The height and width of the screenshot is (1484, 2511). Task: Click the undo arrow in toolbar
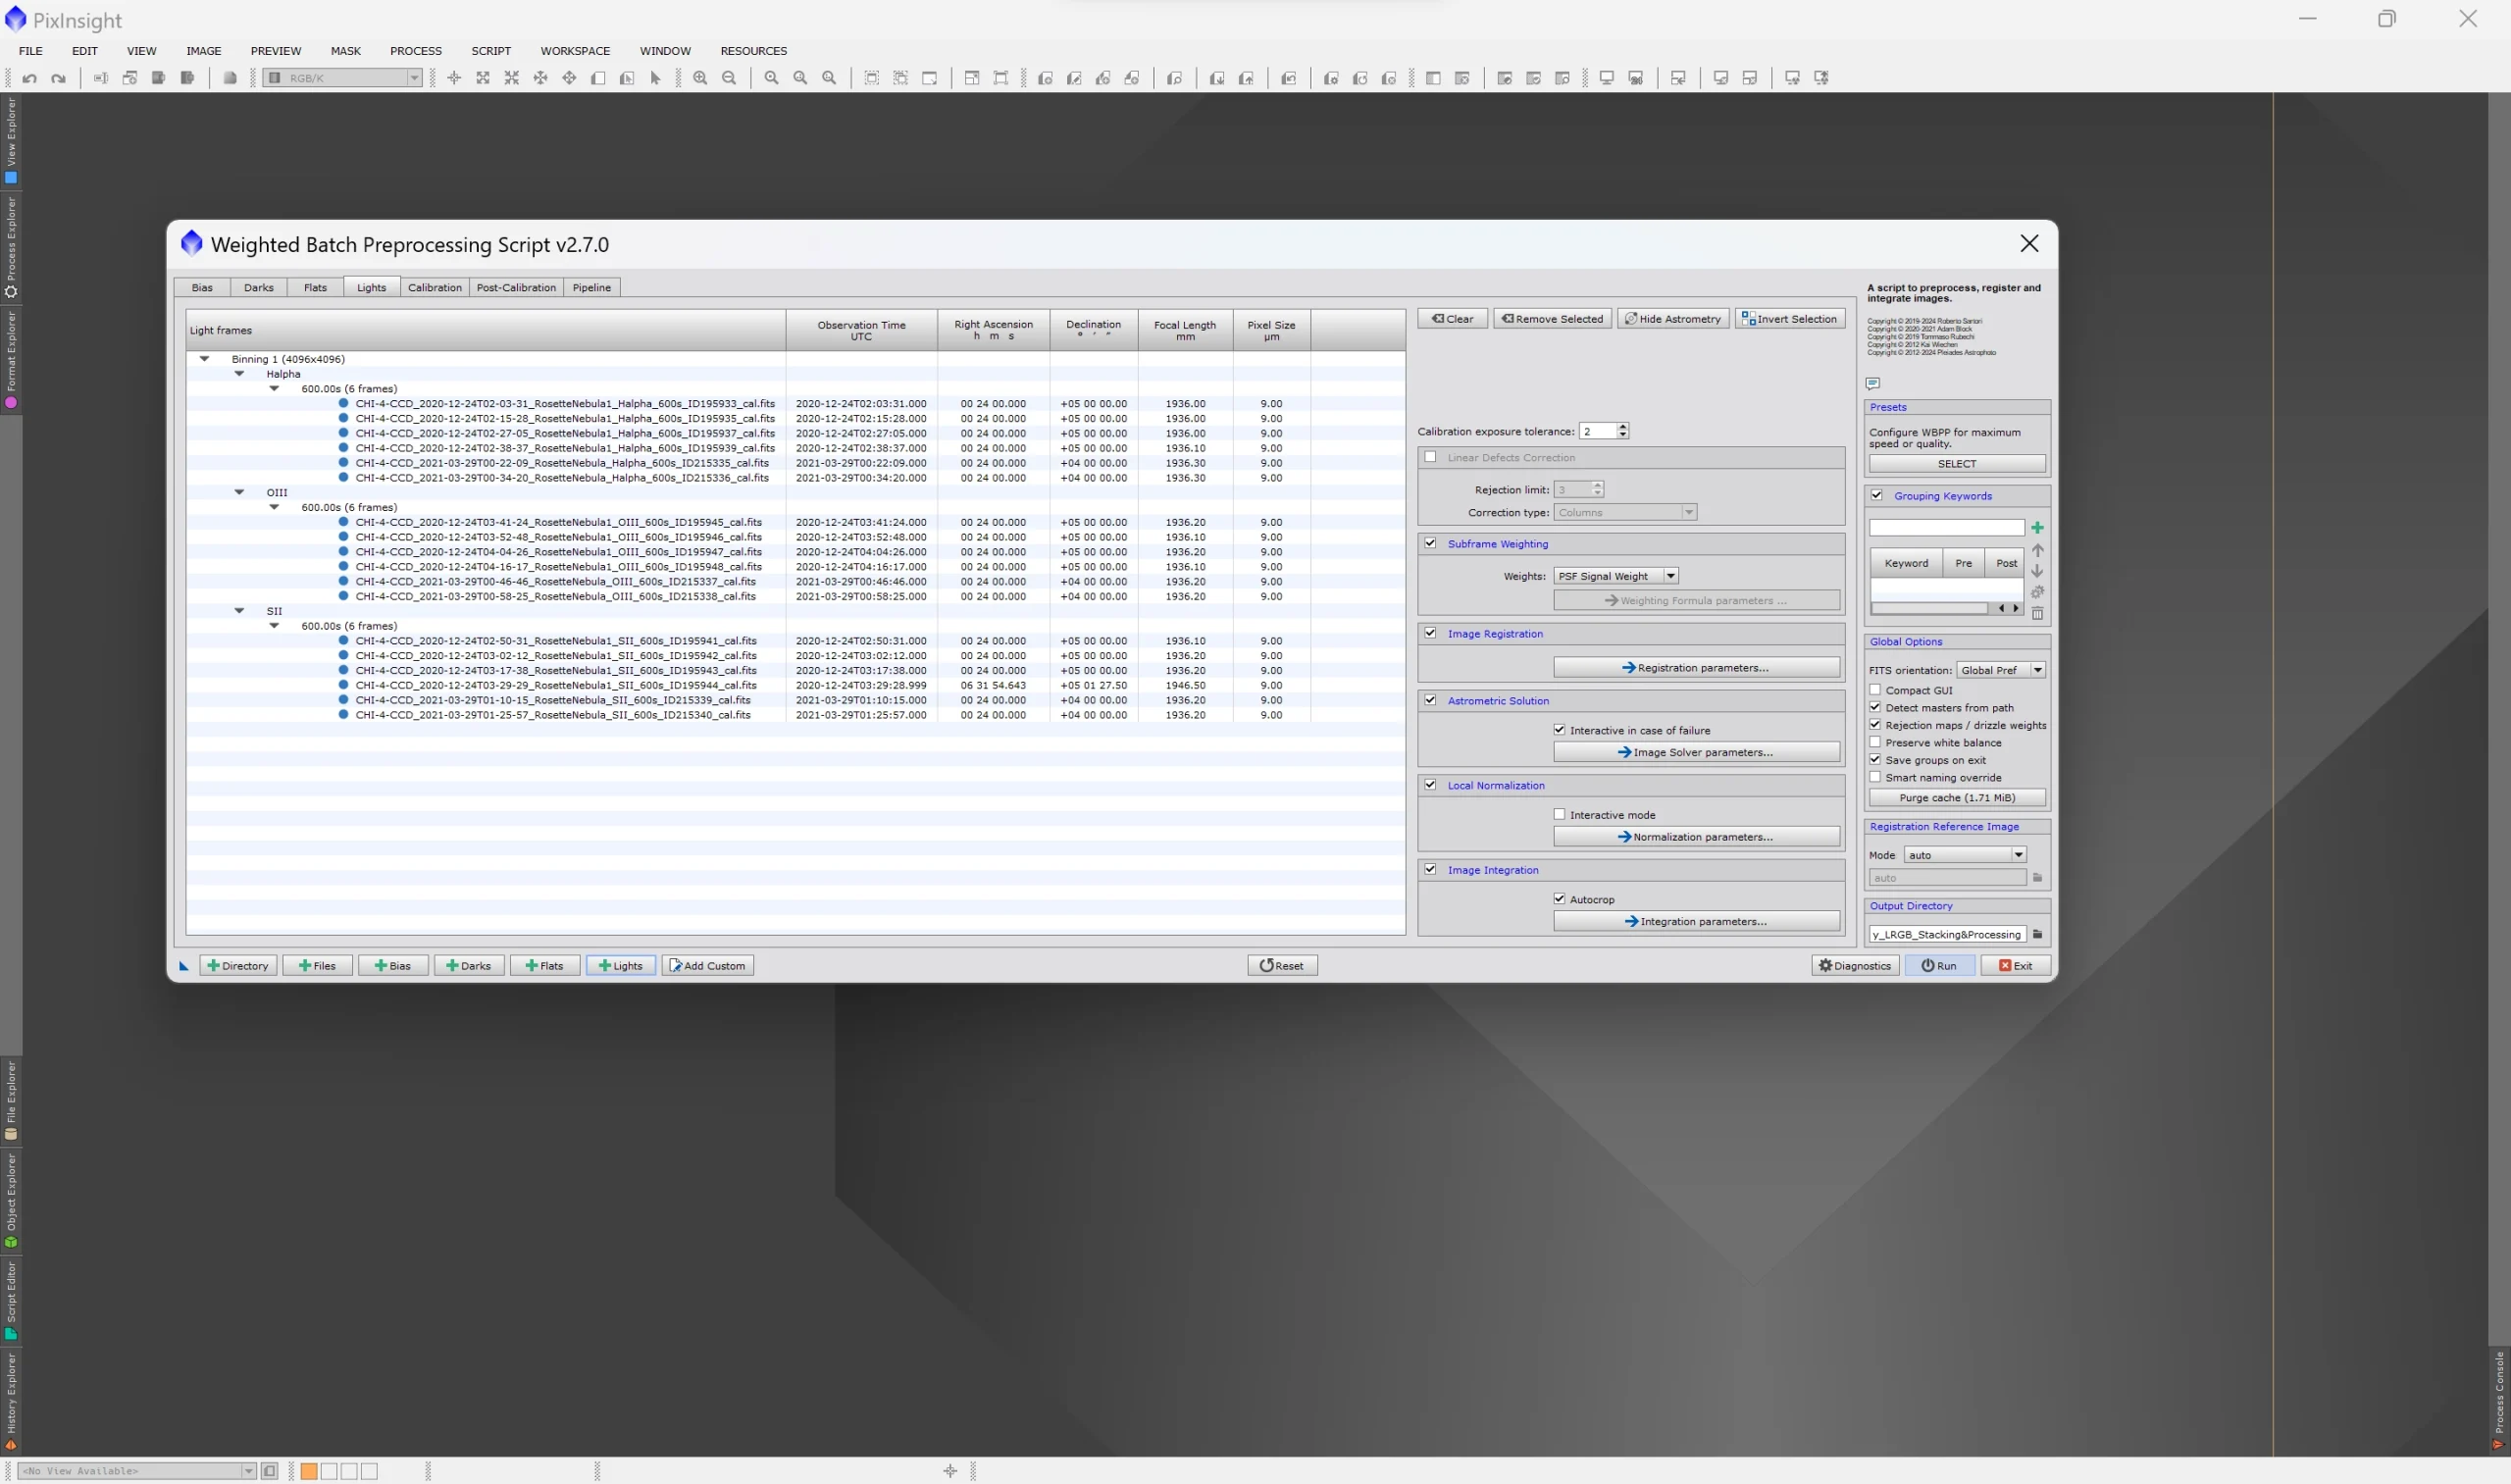click(30, 78)
